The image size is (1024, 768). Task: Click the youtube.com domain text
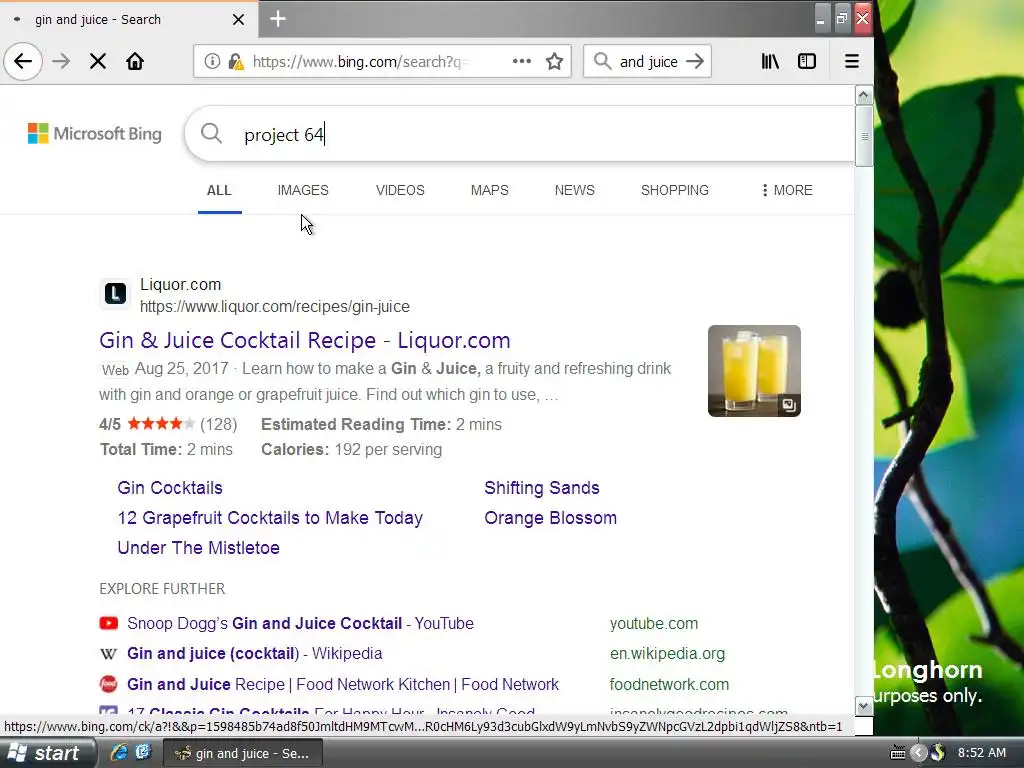(654, 624)
